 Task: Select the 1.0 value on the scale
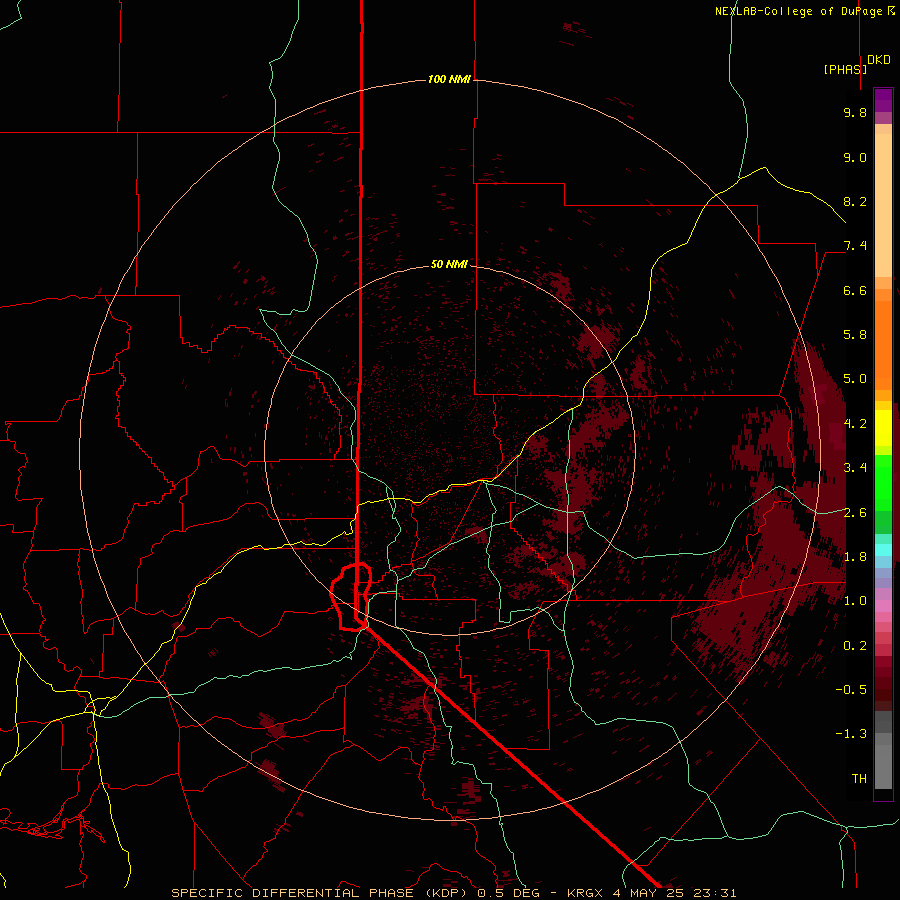(x=855, y=601)
